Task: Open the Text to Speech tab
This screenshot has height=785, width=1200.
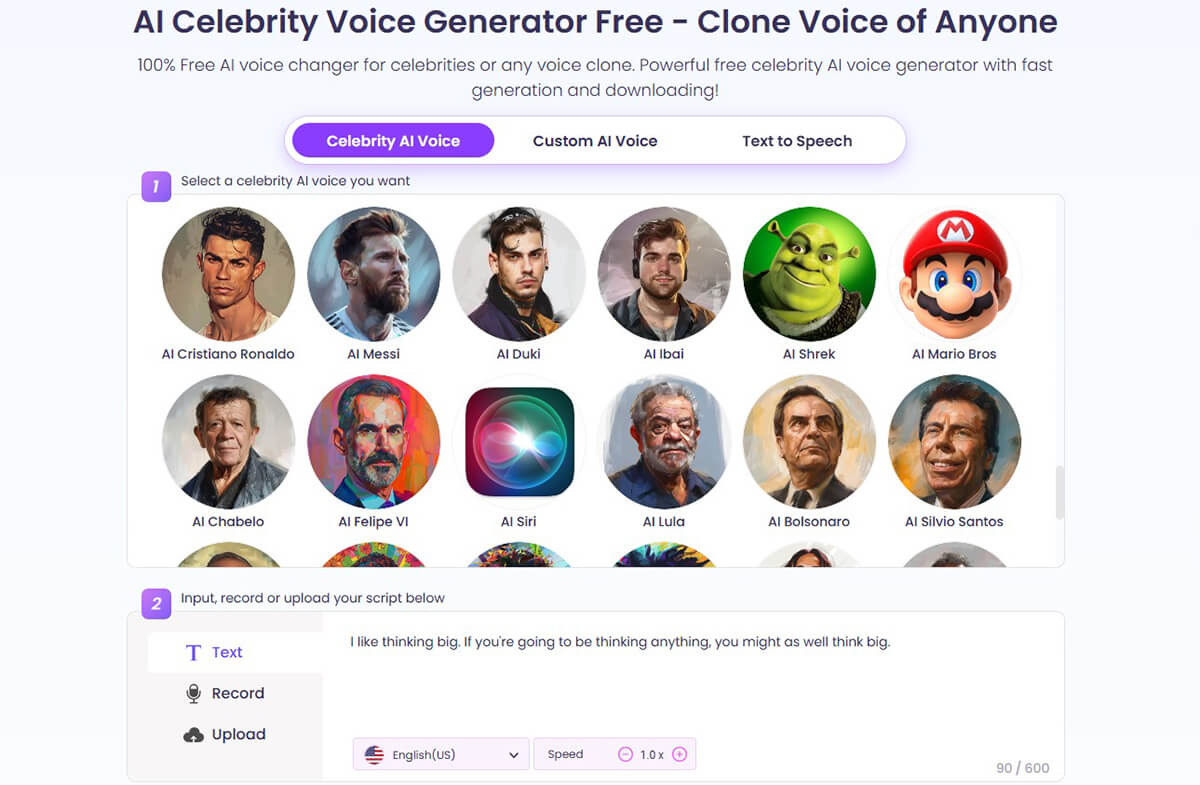Action: pos(797,141)
